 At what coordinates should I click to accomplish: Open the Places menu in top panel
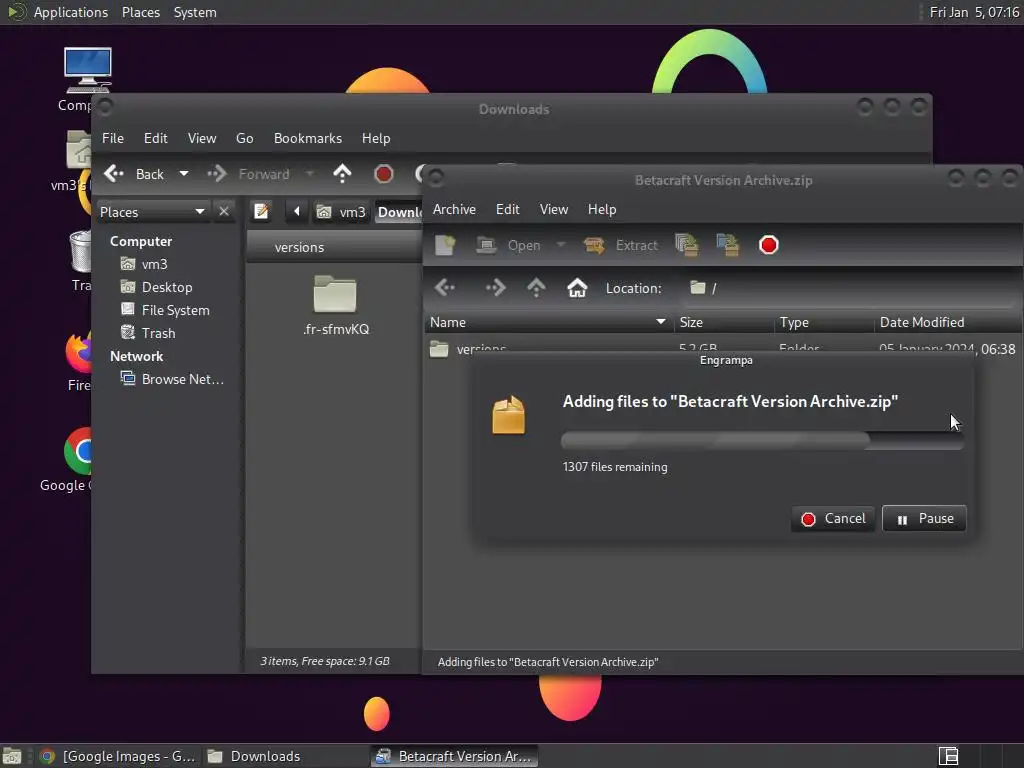(140, 12)
